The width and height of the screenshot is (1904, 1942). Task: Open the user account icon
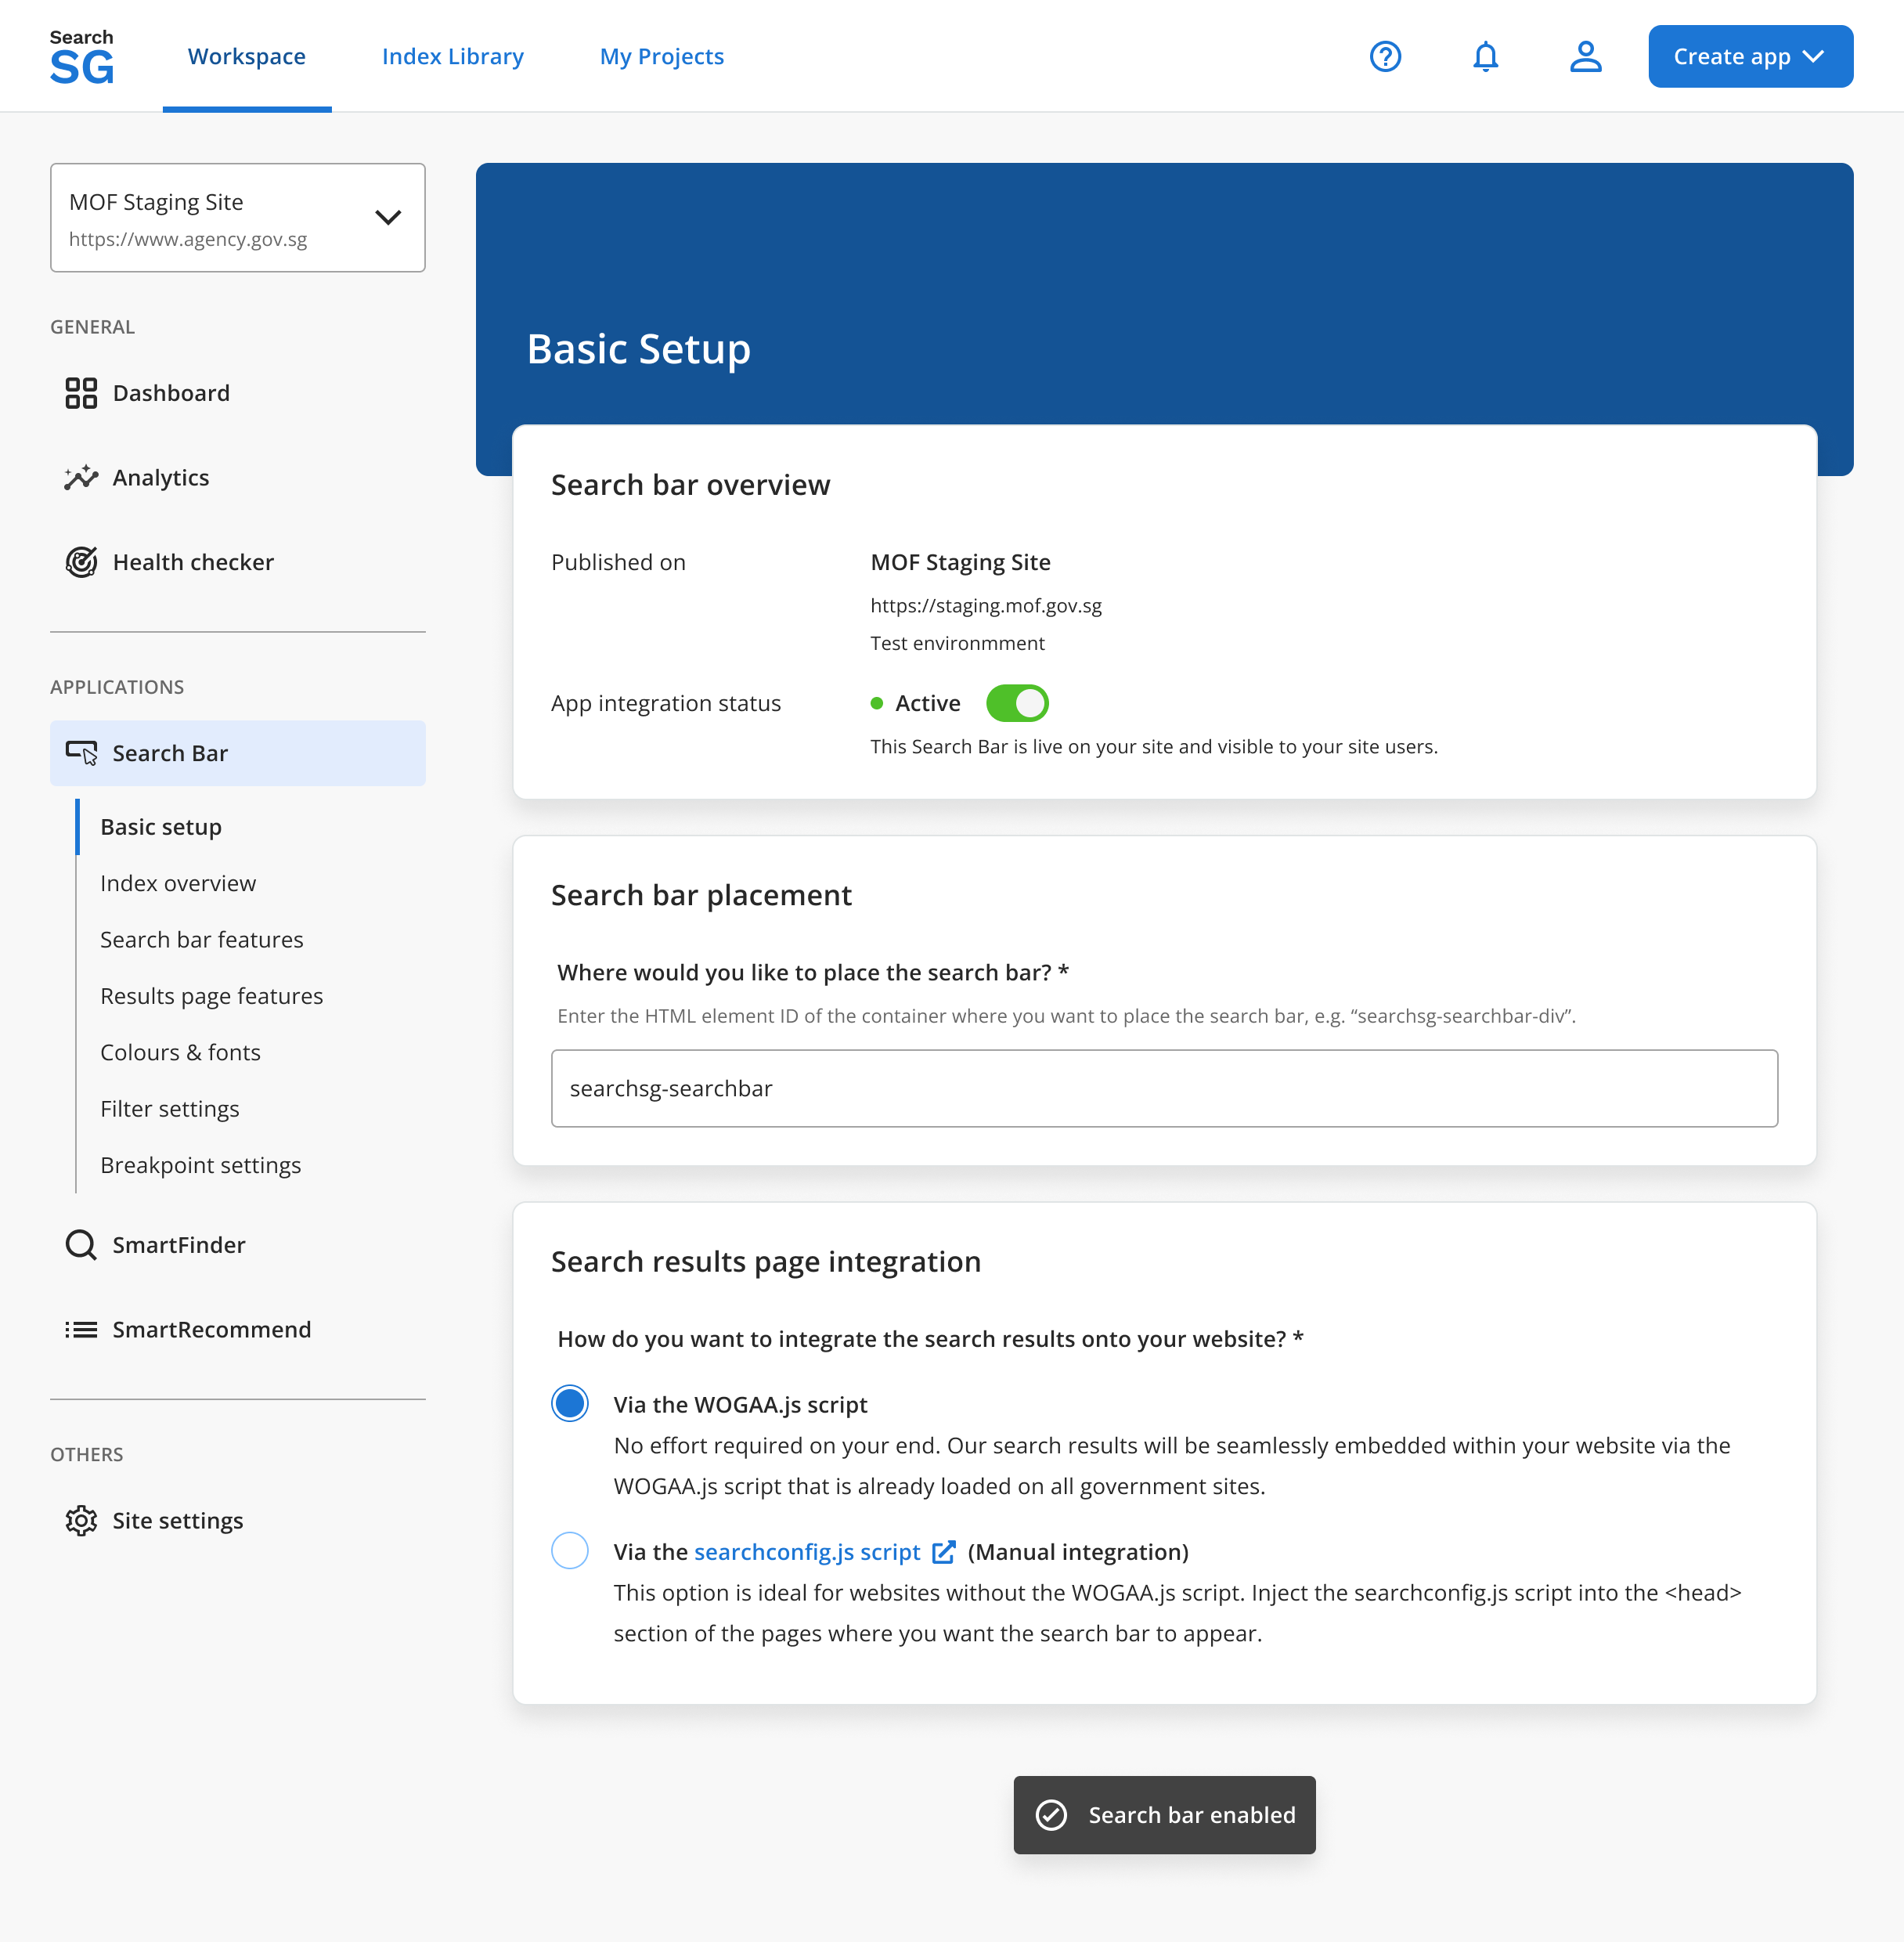point(1585,56)
